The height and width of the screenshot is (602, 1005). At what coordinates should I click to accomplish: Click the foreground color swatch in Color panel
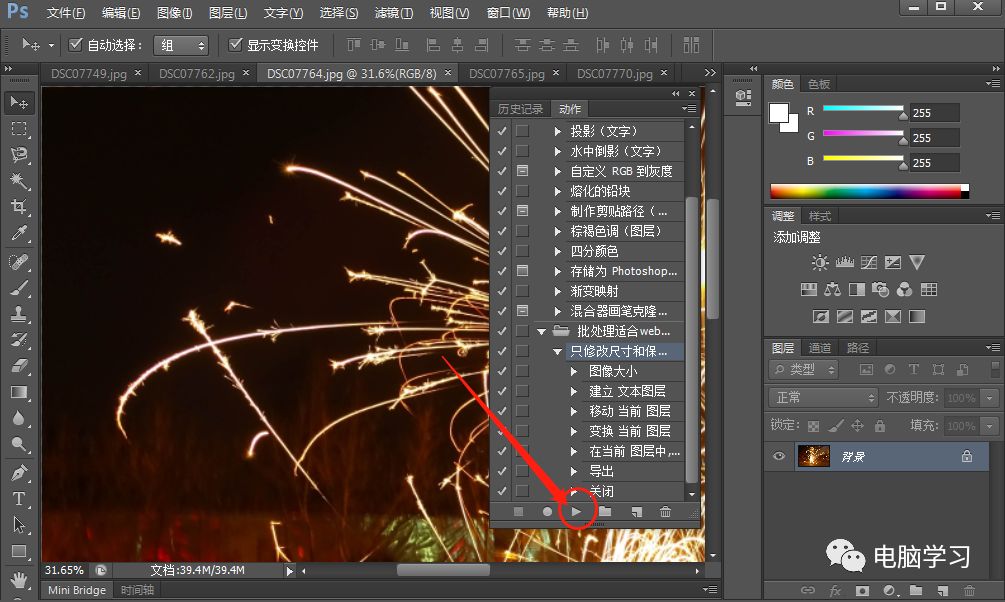coord(779,113)
